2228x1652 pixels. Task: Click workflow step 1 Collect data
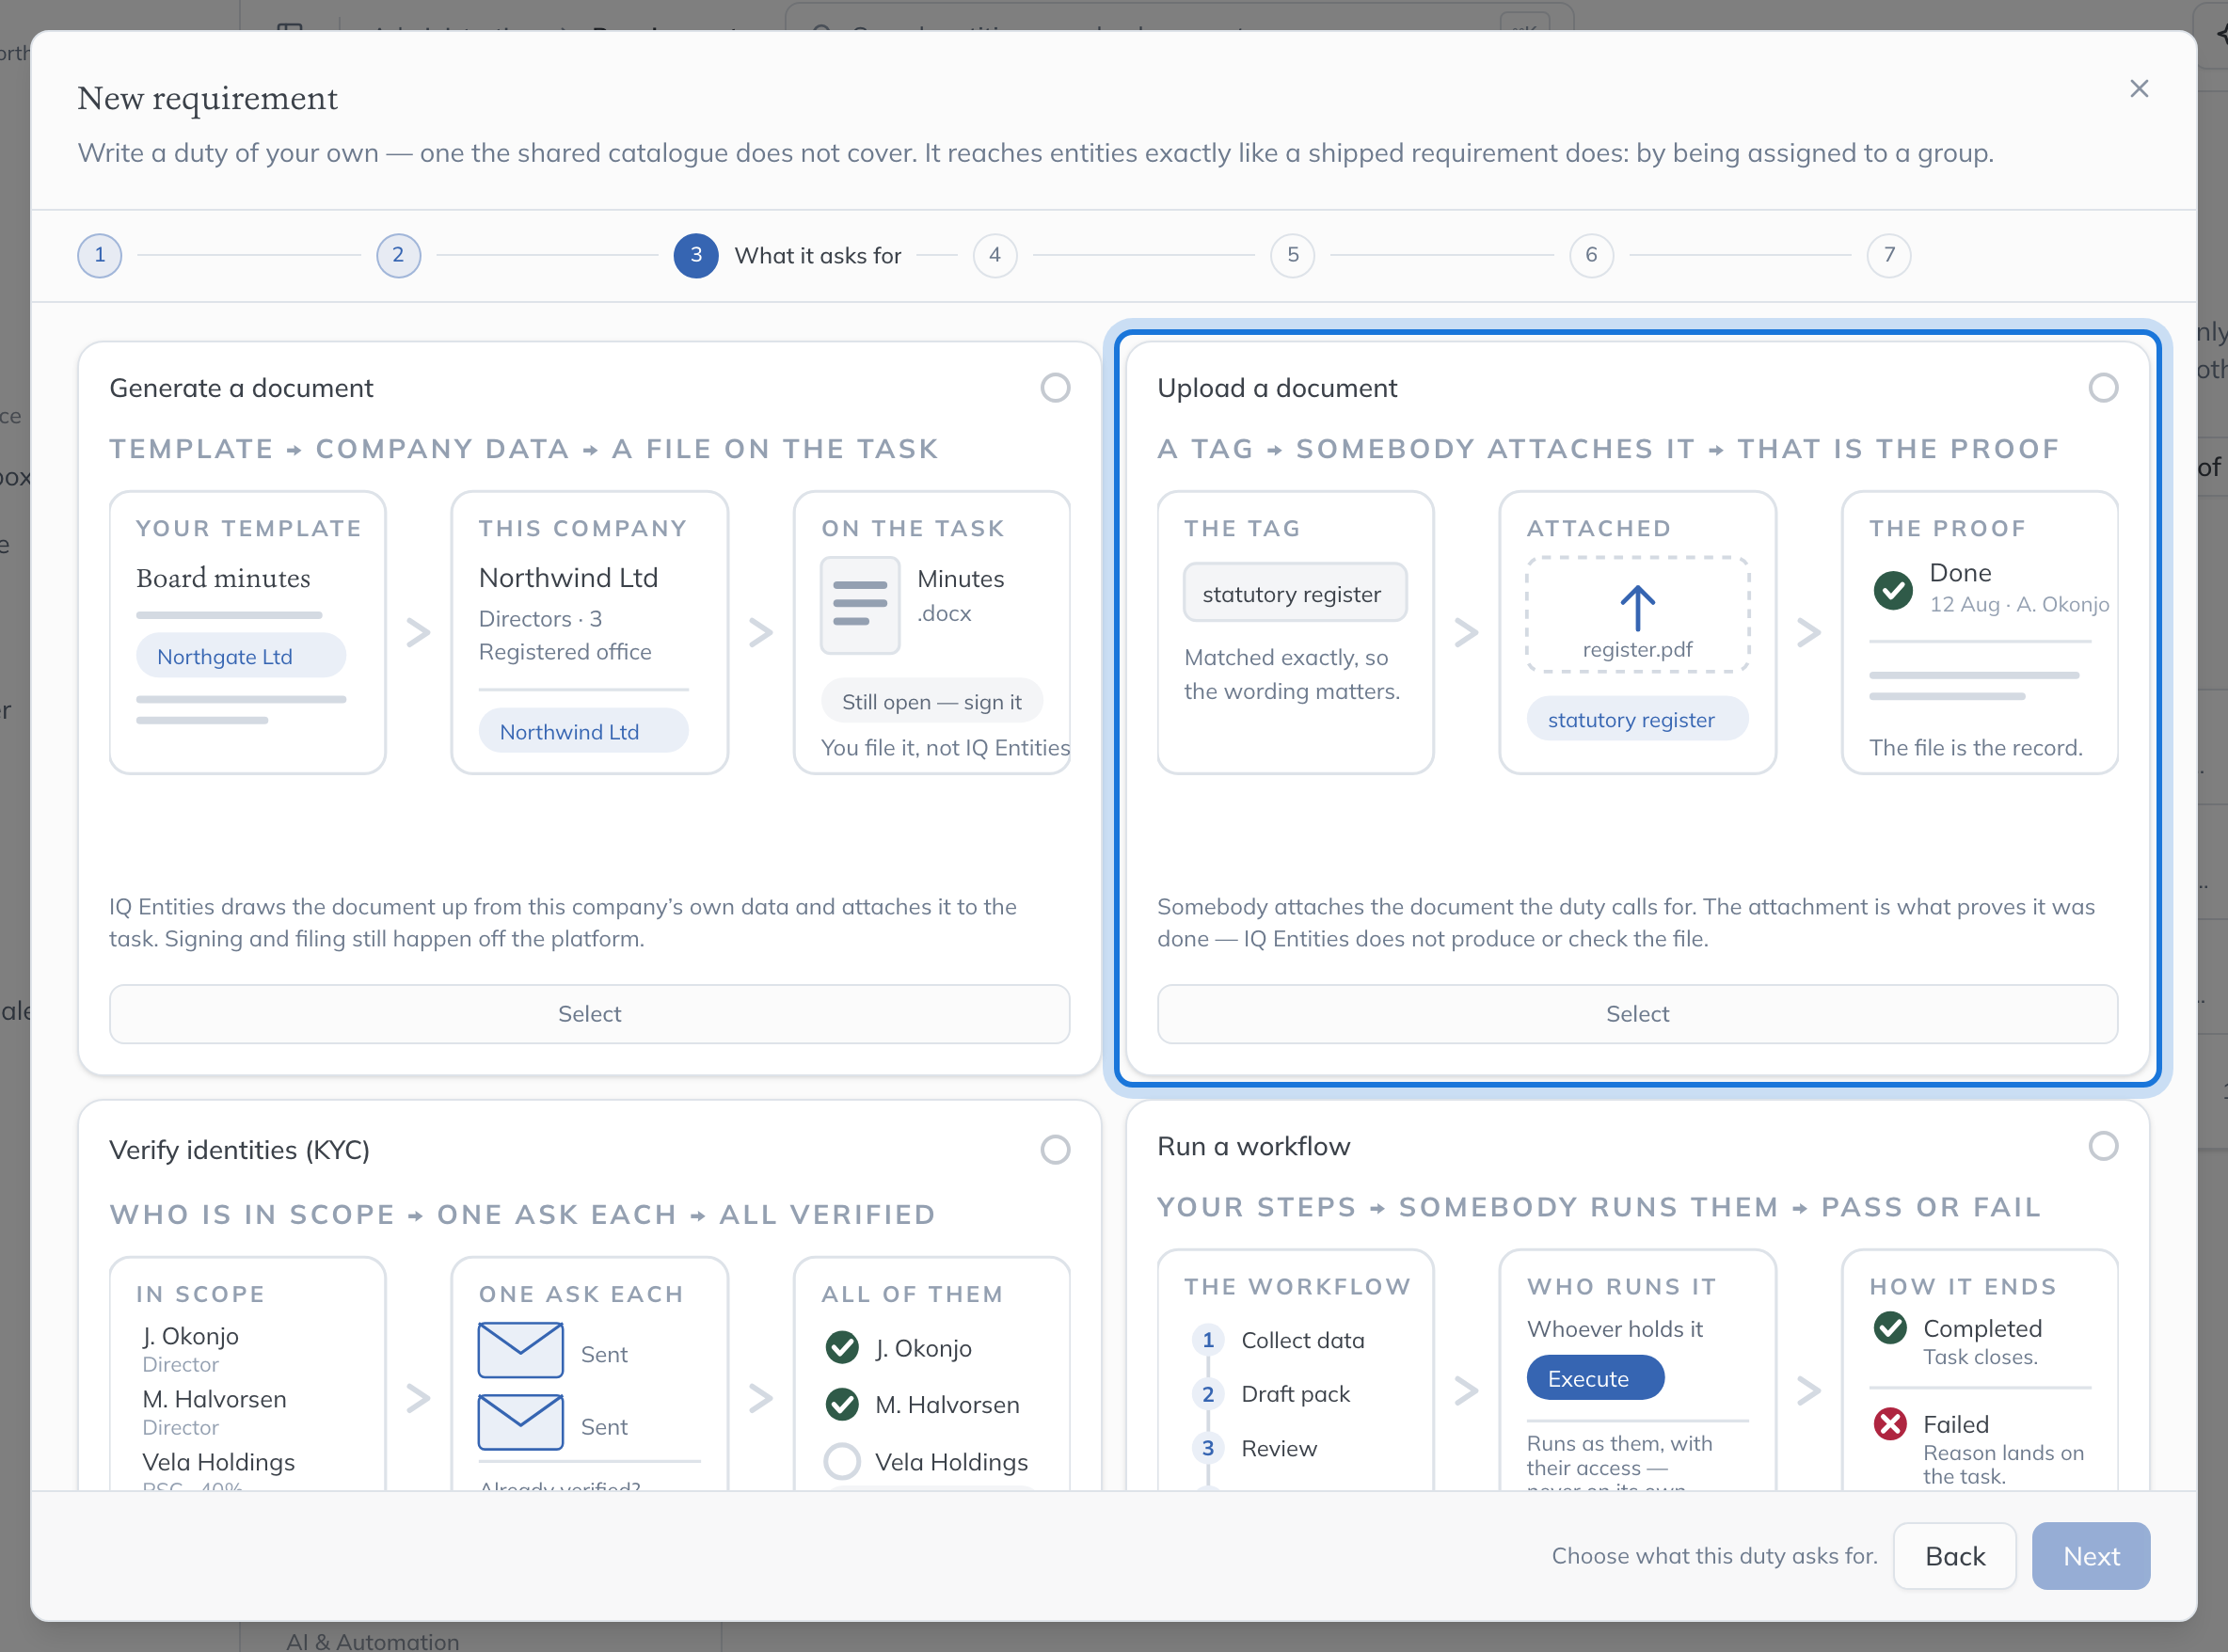1280,1340
